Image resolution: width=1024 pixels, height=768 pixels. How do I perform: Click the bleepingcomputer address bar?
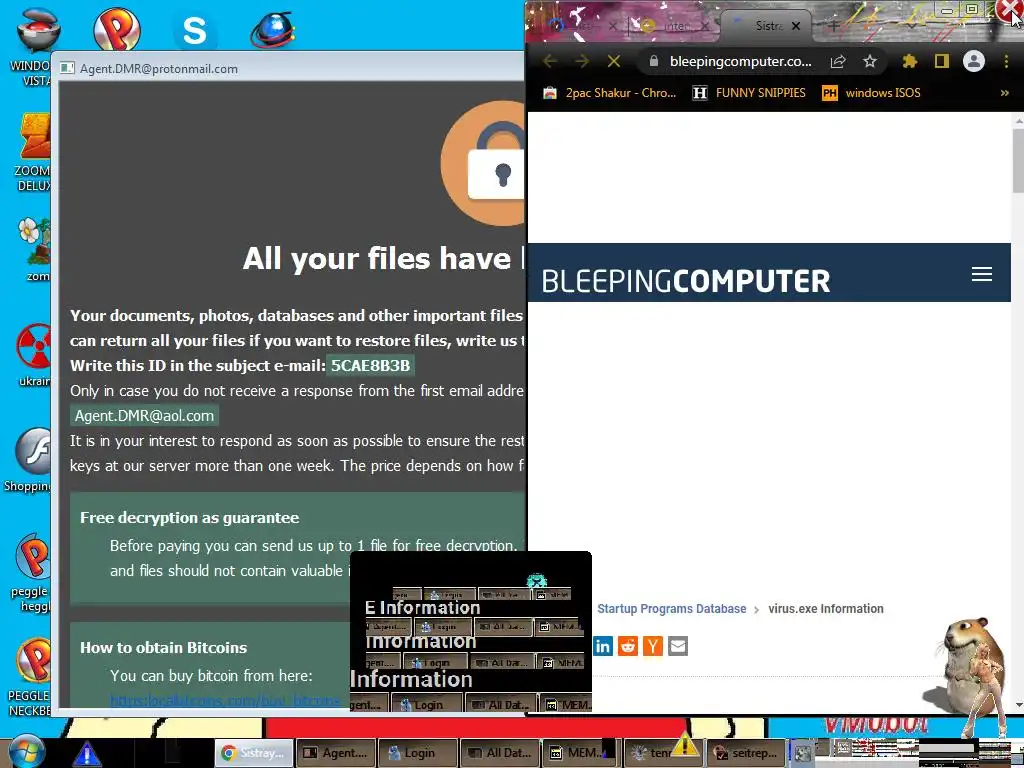coord(741,61)
